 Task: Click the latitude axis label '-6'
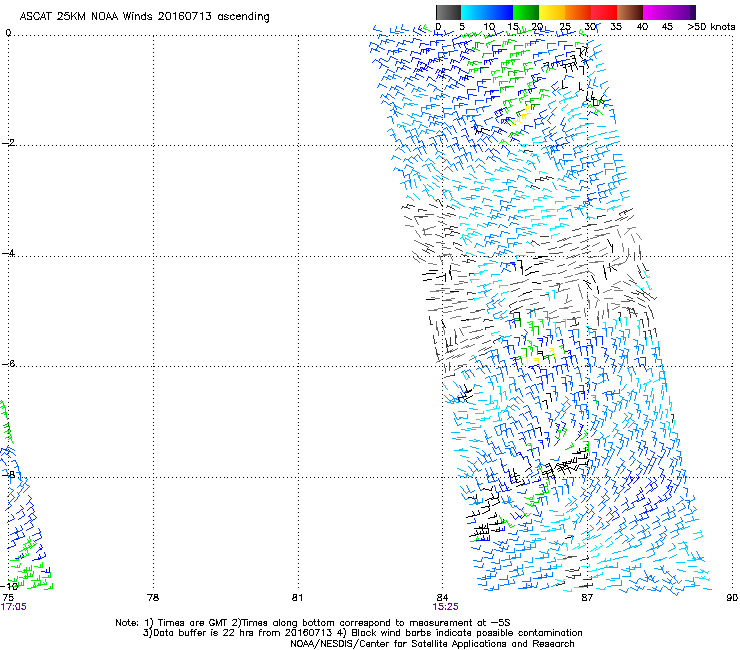pyautogui.click(x=8, y=363)
